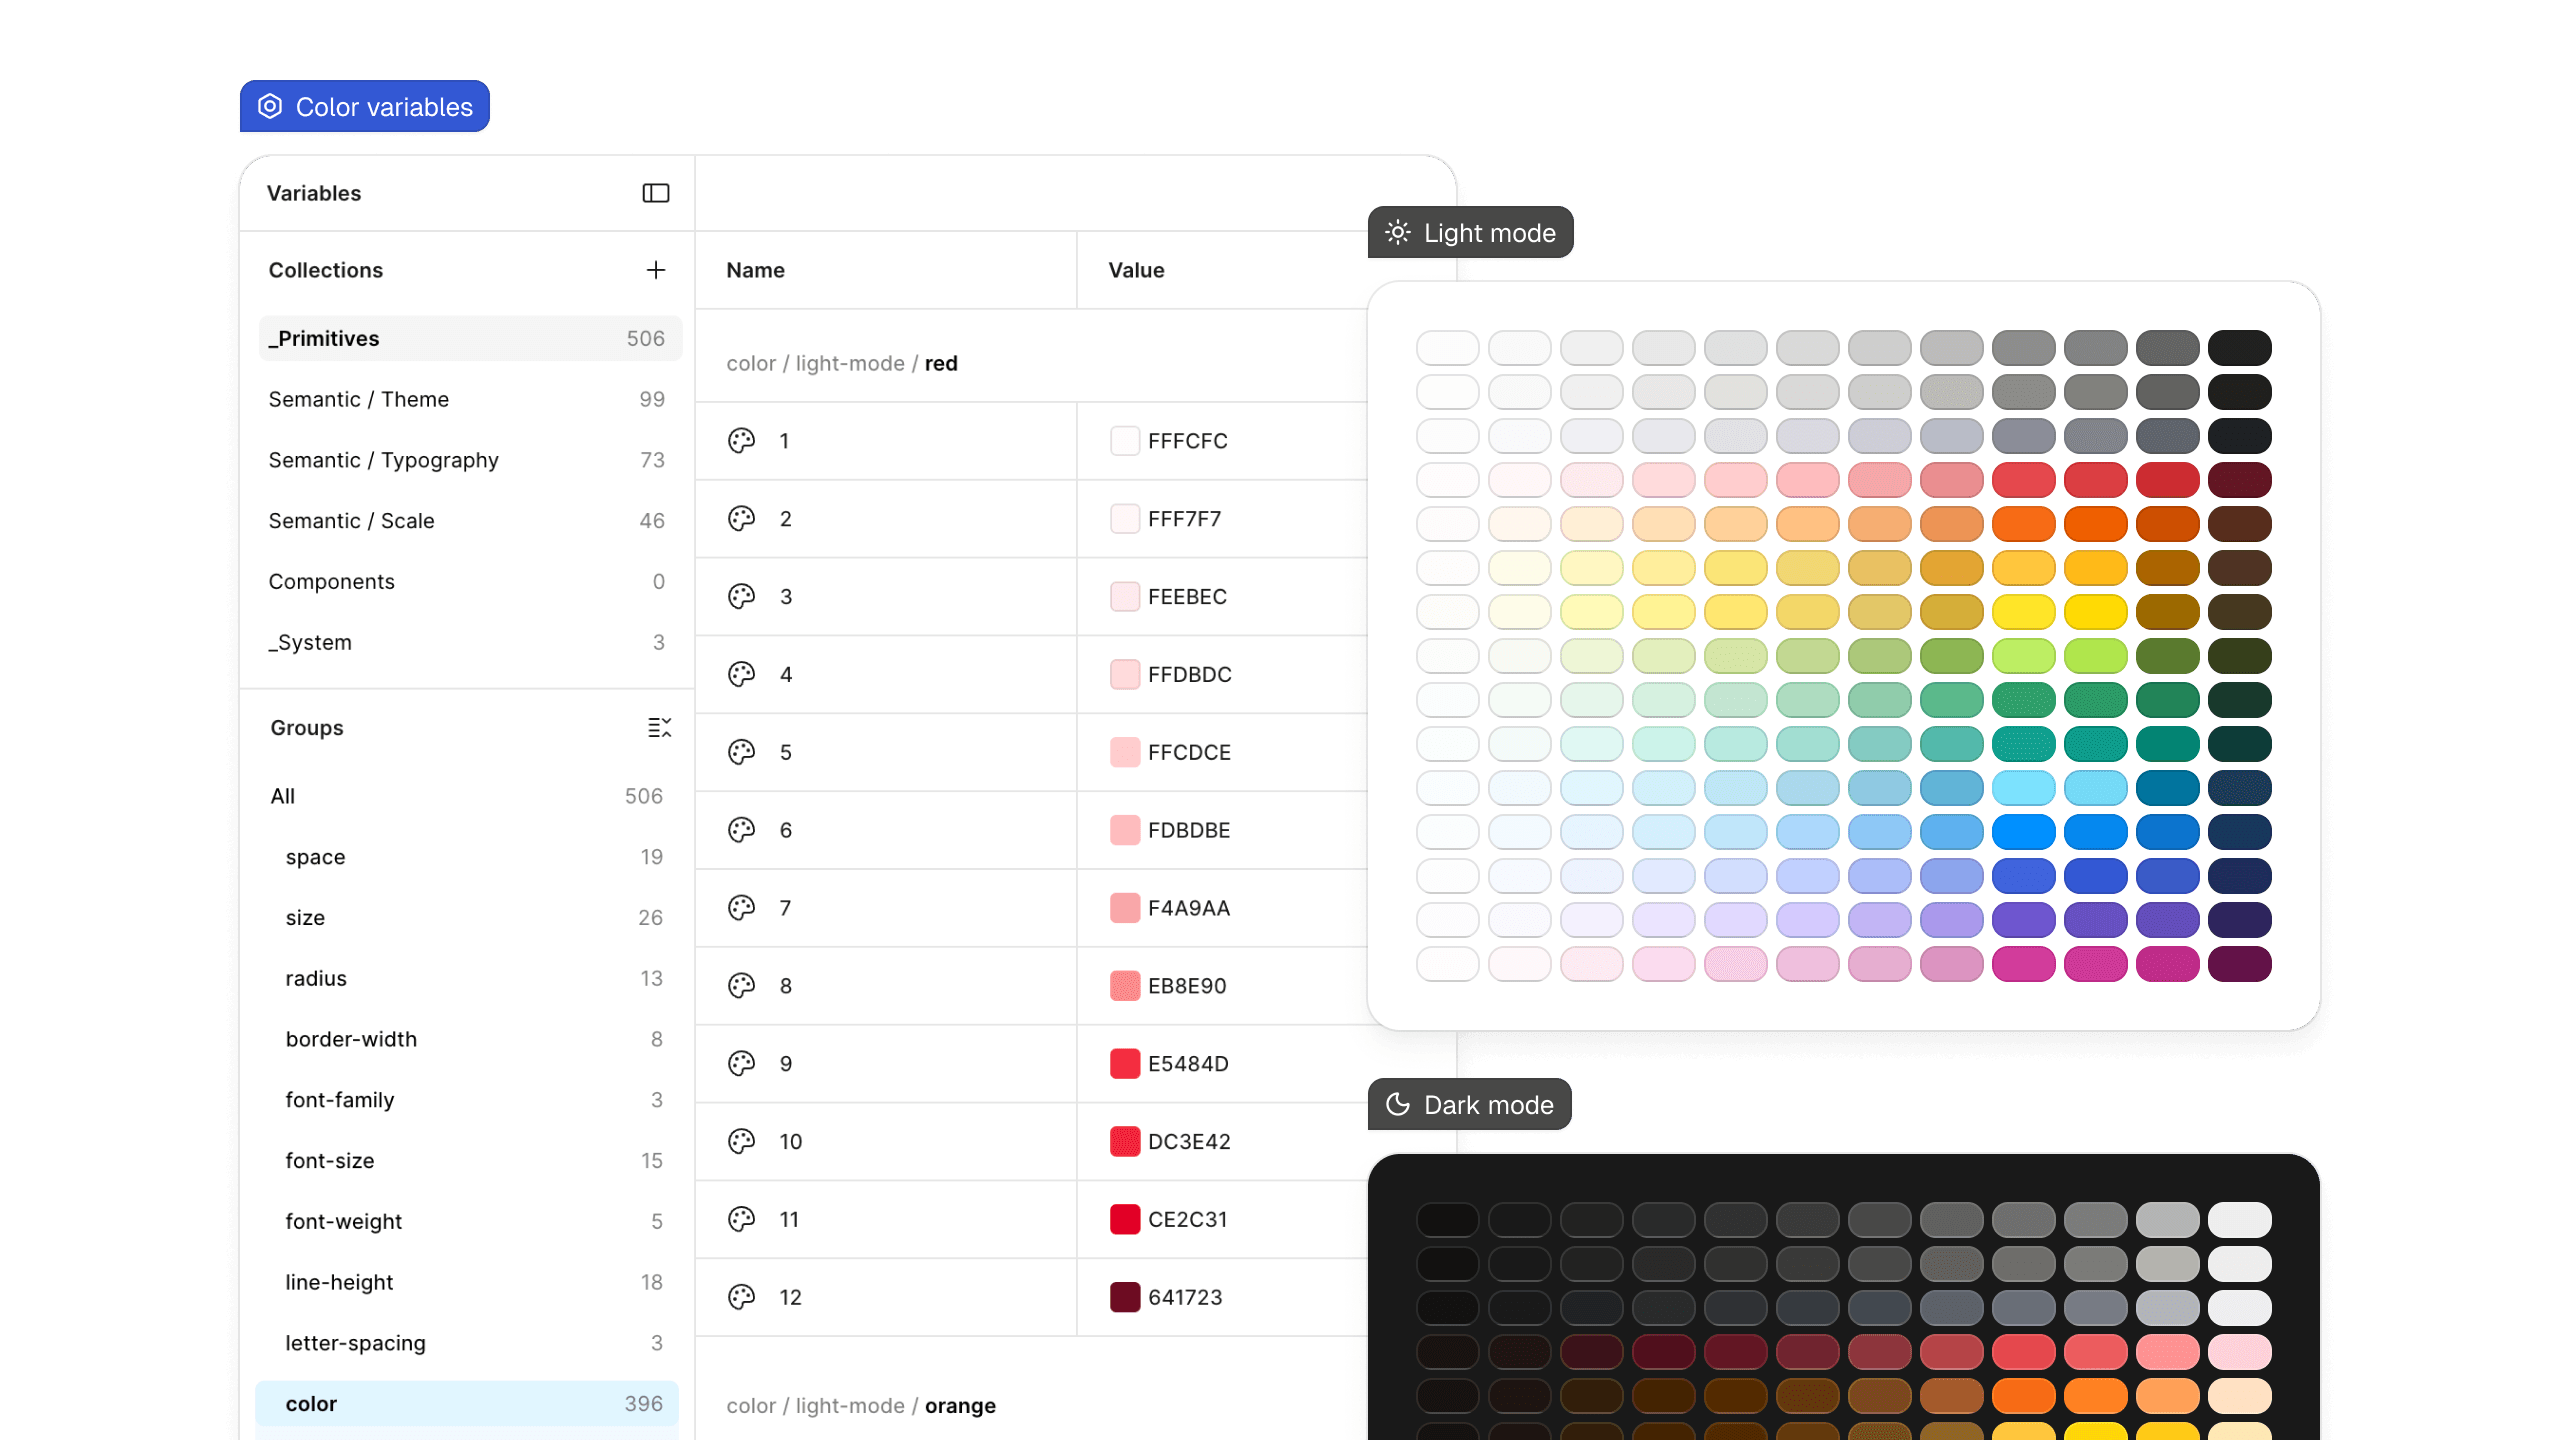
Task: Click the palette icon for red variable 7
Action: [x=742, y=908]
